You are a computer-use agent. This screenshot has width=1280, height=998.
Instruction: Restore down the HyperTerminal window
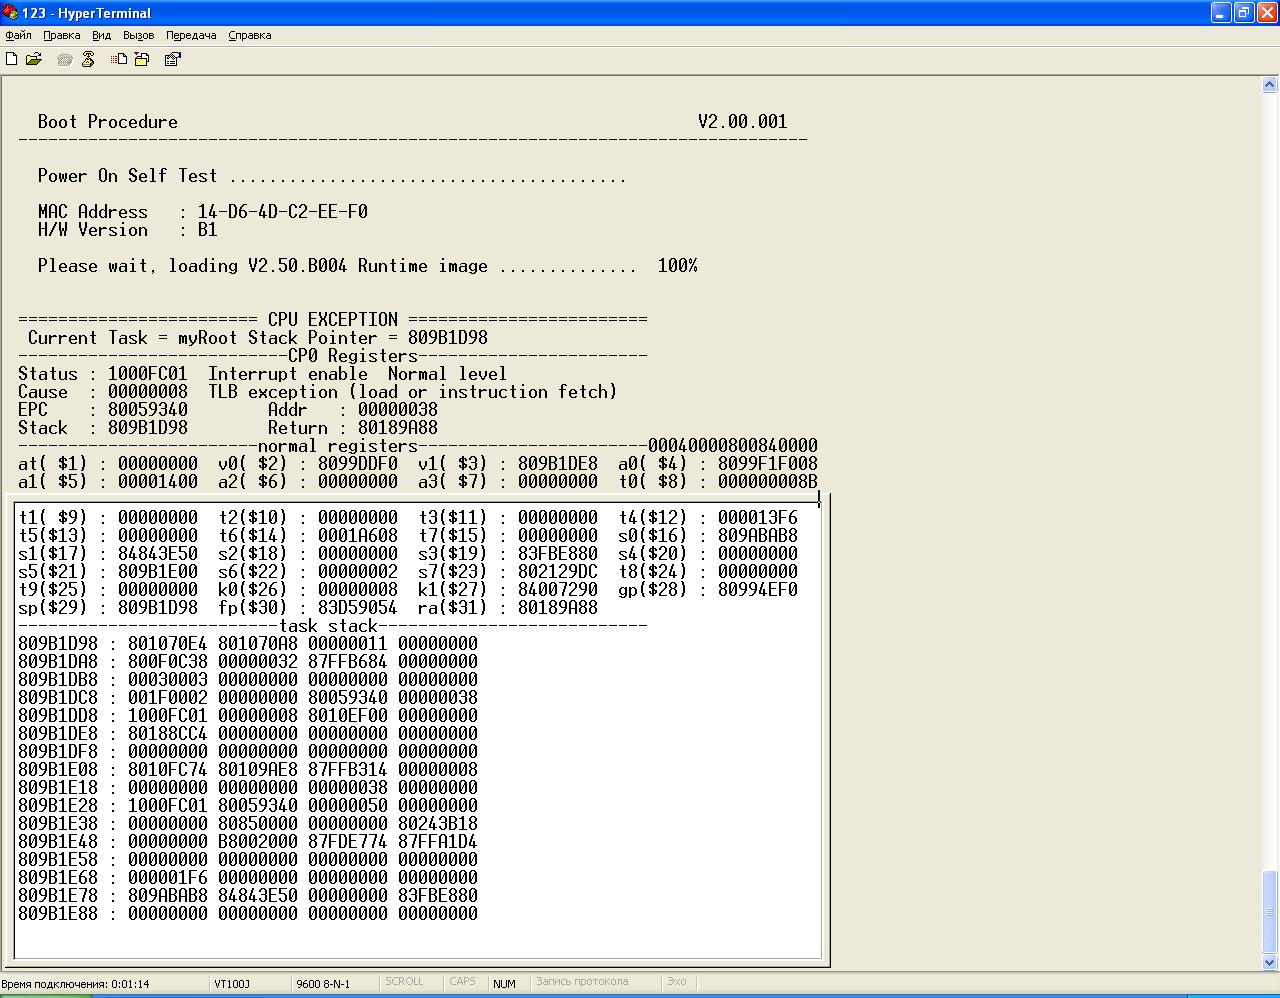1244,13
